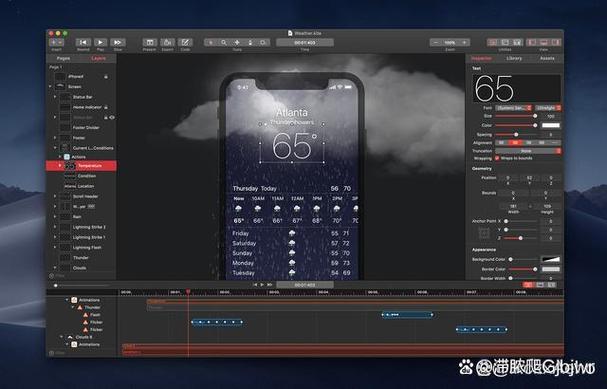This screenshot has width=607, height=389.
Task: Switch to the Layers tab
Action: pyautogui.click(x=98, y=58)
